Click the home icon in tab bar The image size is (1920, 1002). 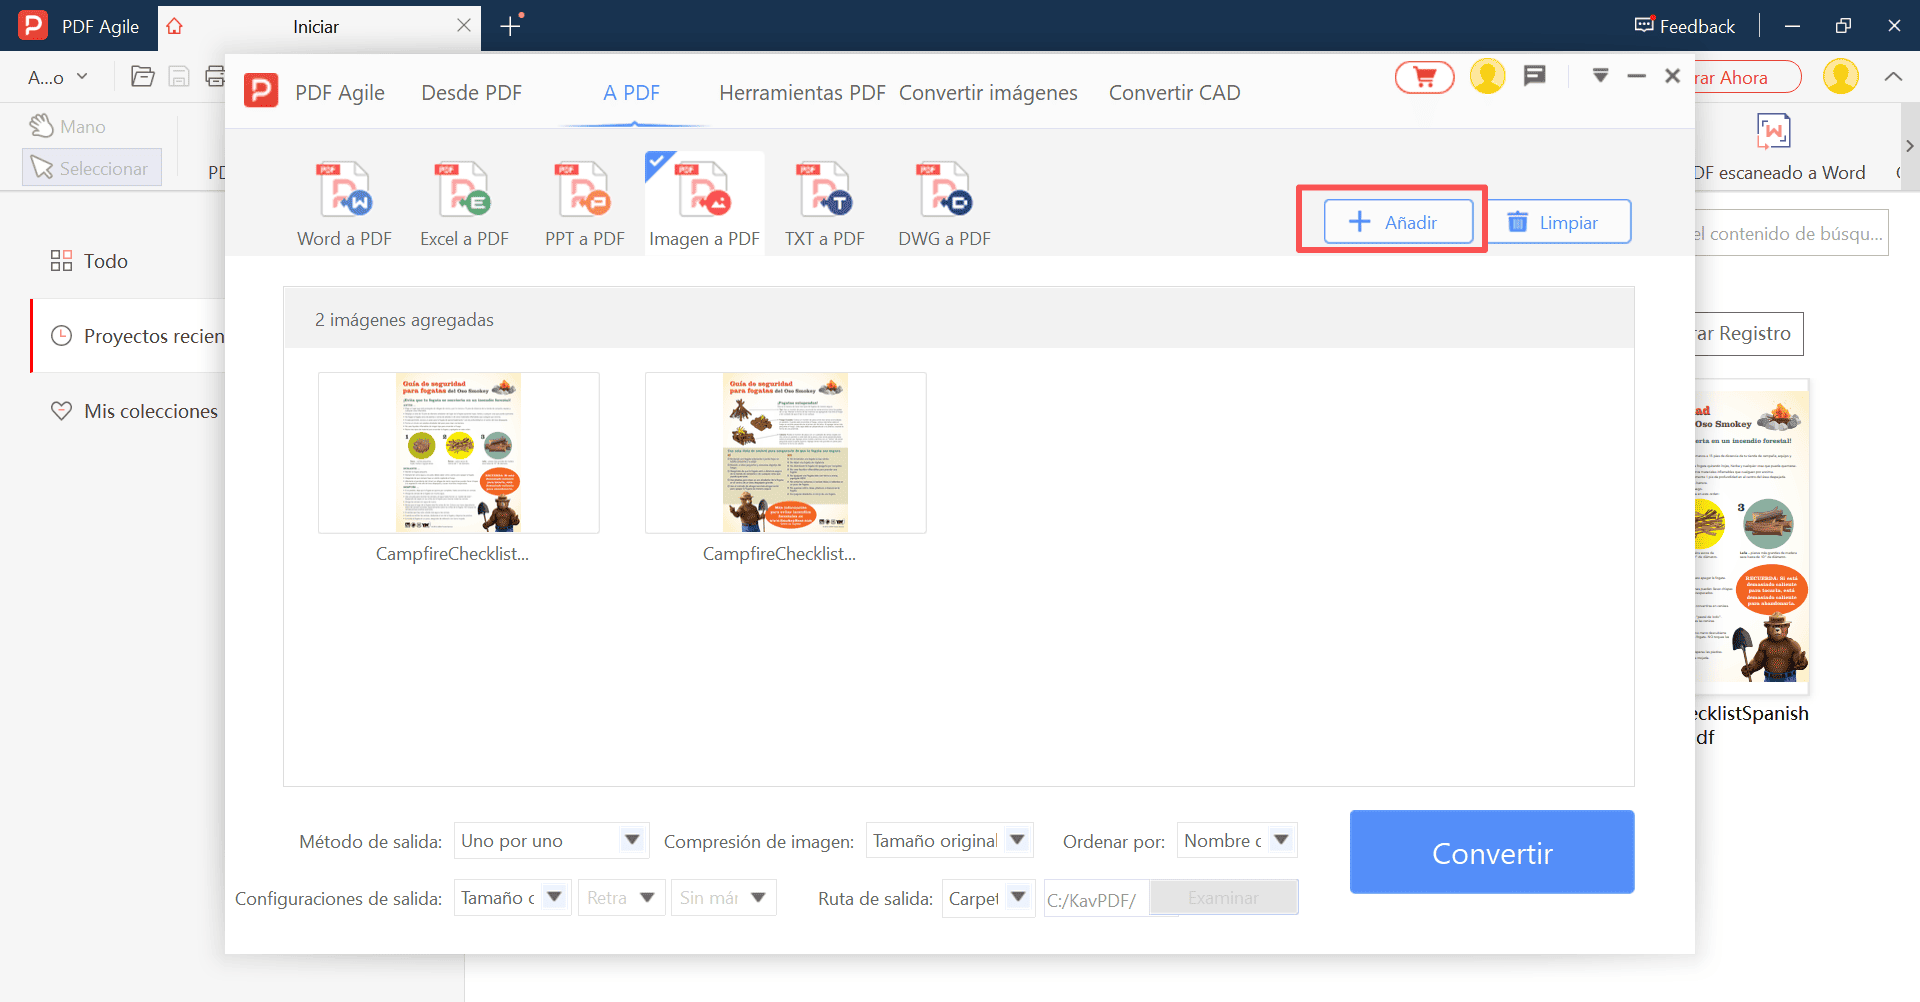point(174,27)
